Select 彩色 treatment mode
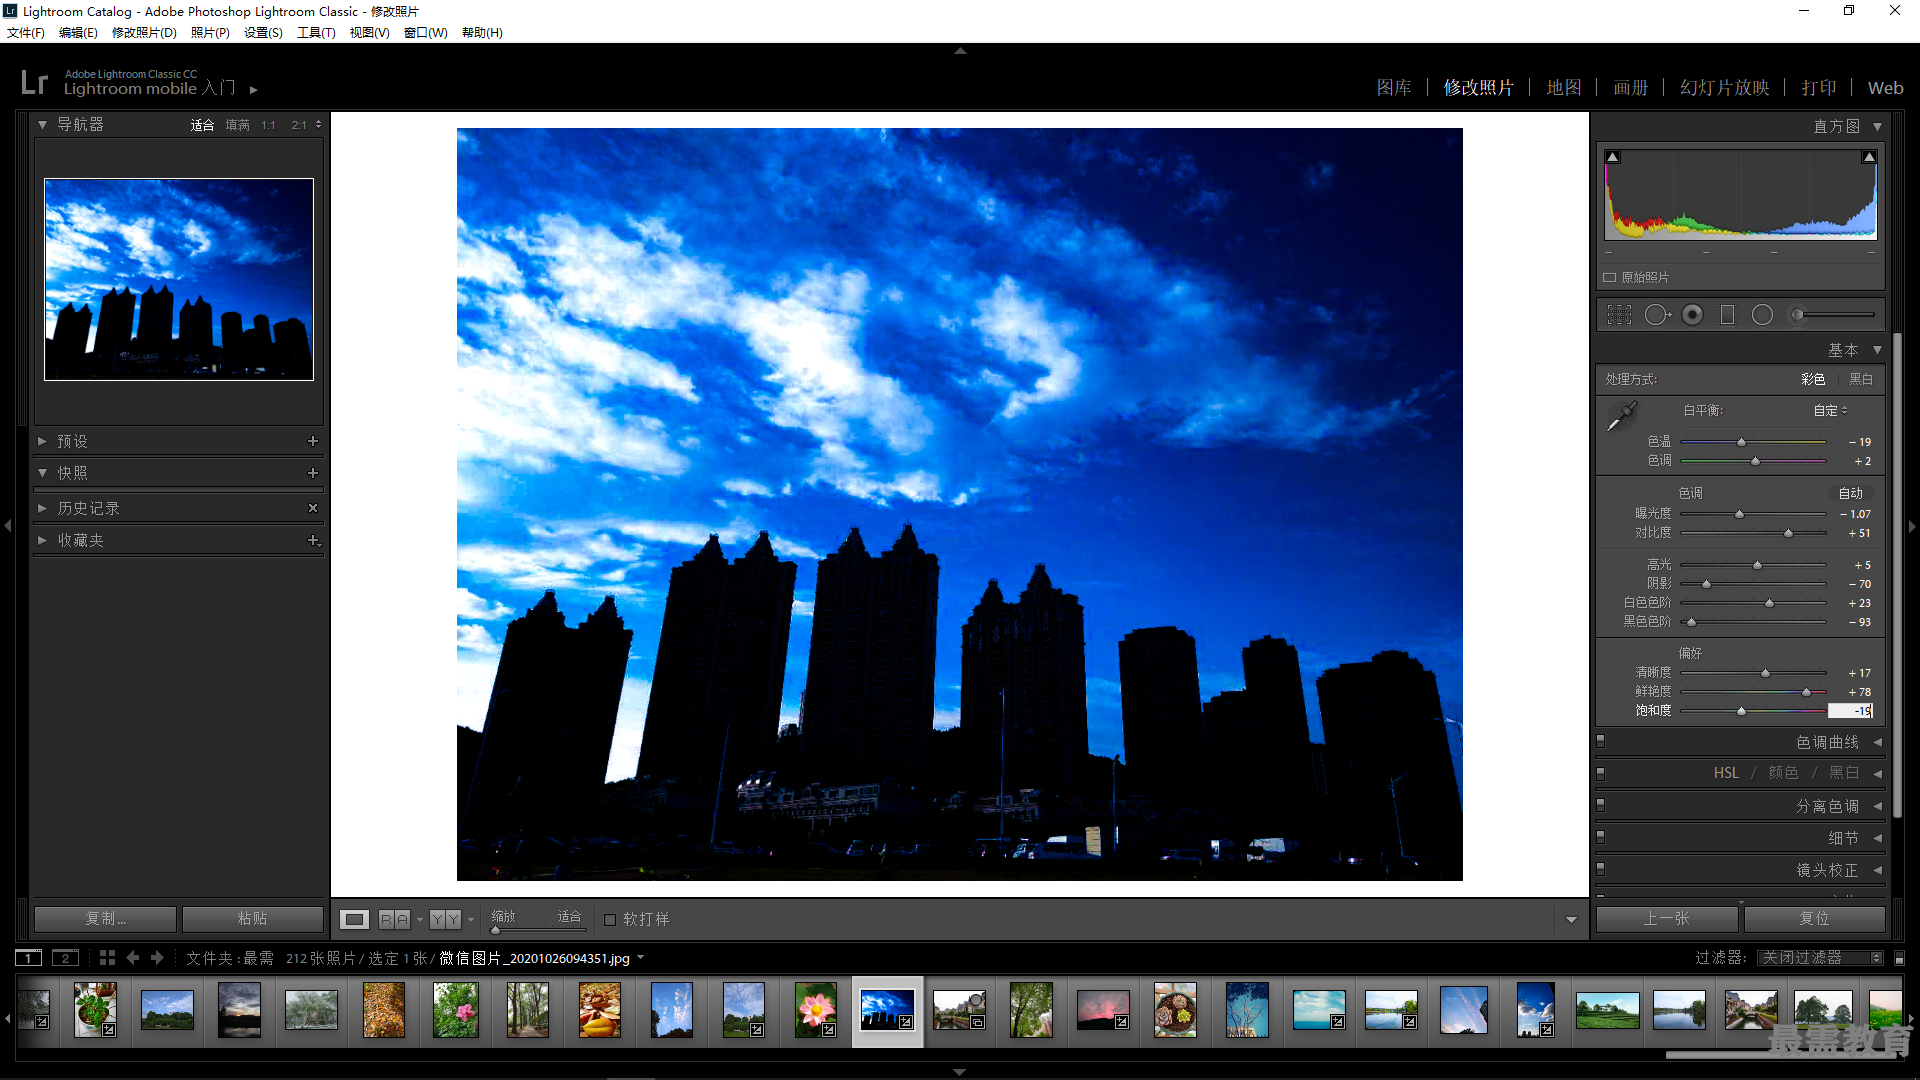Viewport: 1920px width, 1080px height. tap(1813, 379)
